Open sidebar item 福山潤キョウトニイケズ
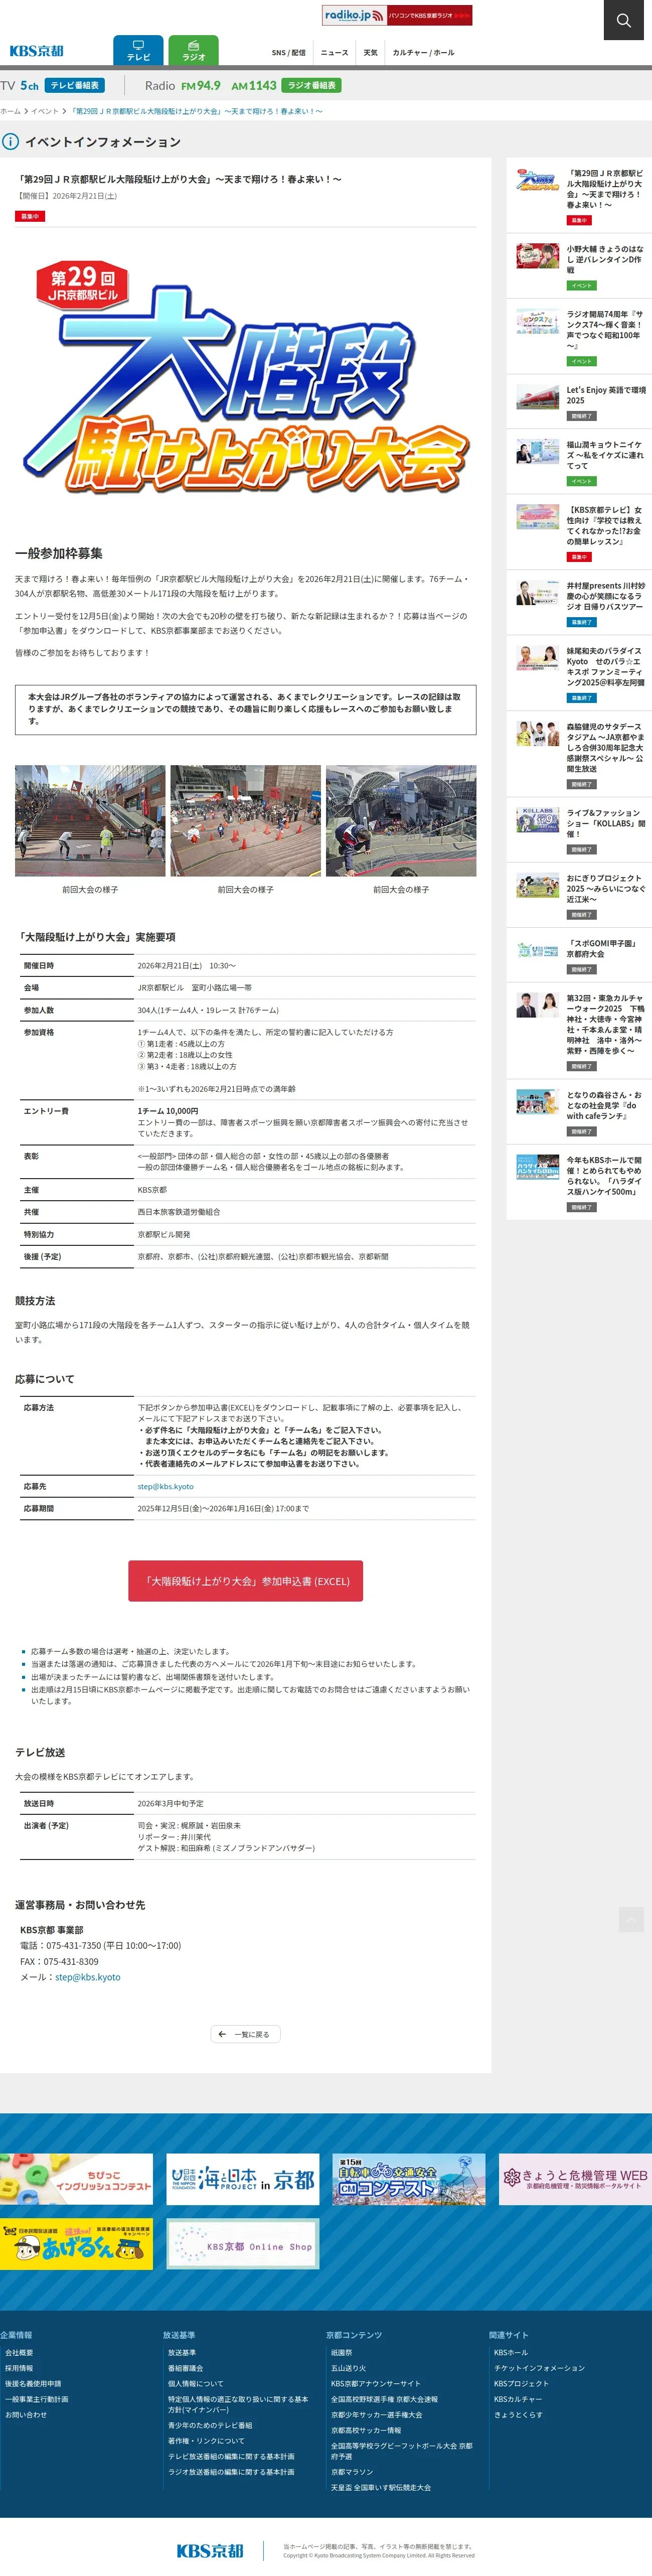This screenshot has height=2576, width=652. [x=605, y=455]
